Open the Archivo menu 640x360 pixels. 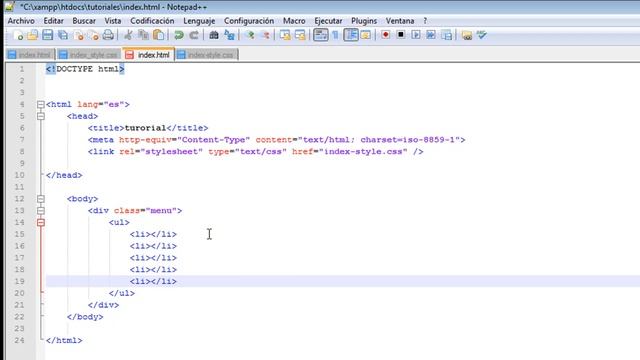pos(21,21)
